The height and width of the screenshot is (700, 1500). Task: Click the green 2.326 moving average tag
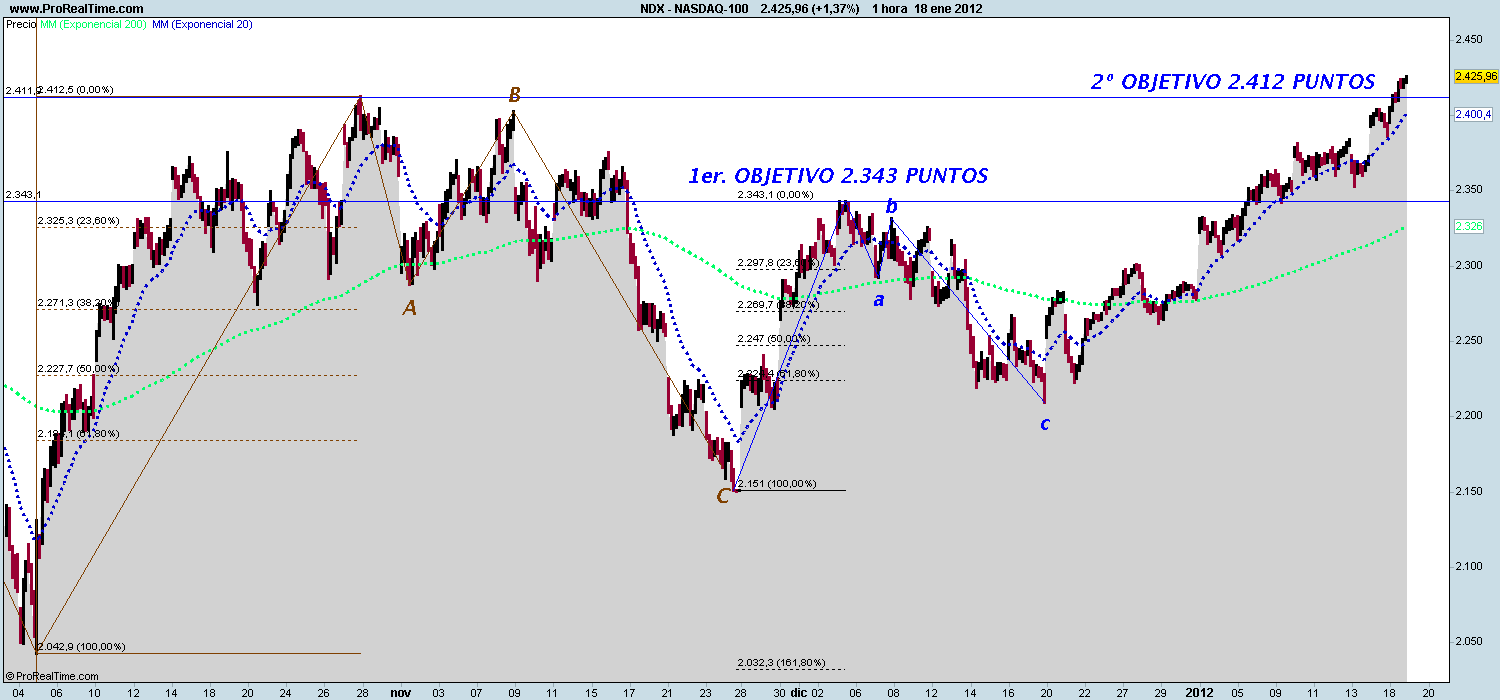point(1470,228)
